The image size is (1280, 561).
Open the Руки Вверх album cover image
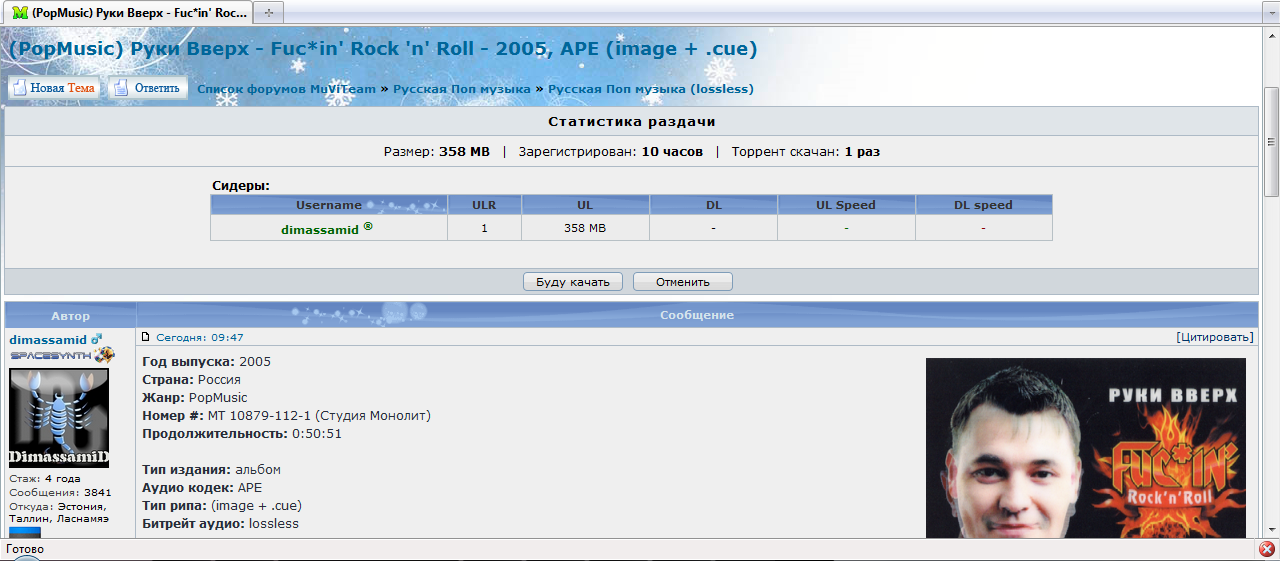pos(1086,448)
